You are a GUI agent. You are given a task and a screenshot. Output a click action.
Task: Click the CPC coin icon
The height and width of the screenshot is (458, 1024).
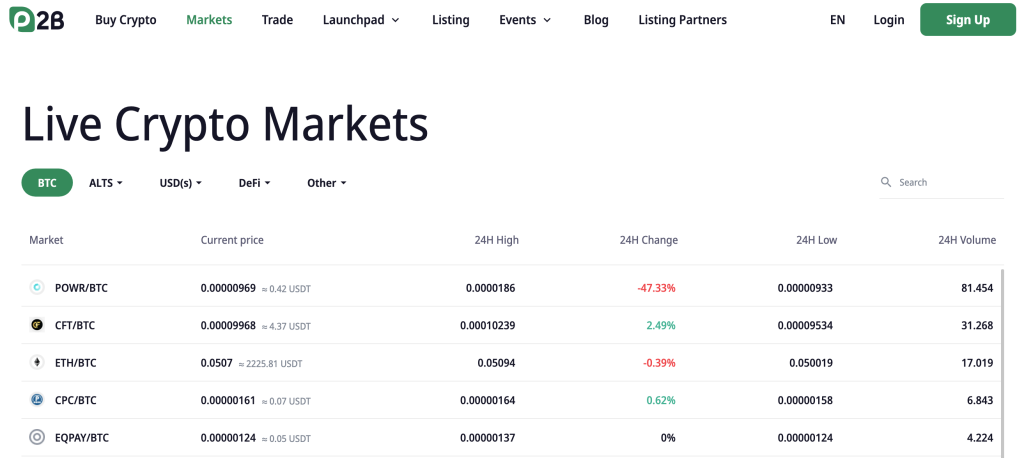[37, 400]
